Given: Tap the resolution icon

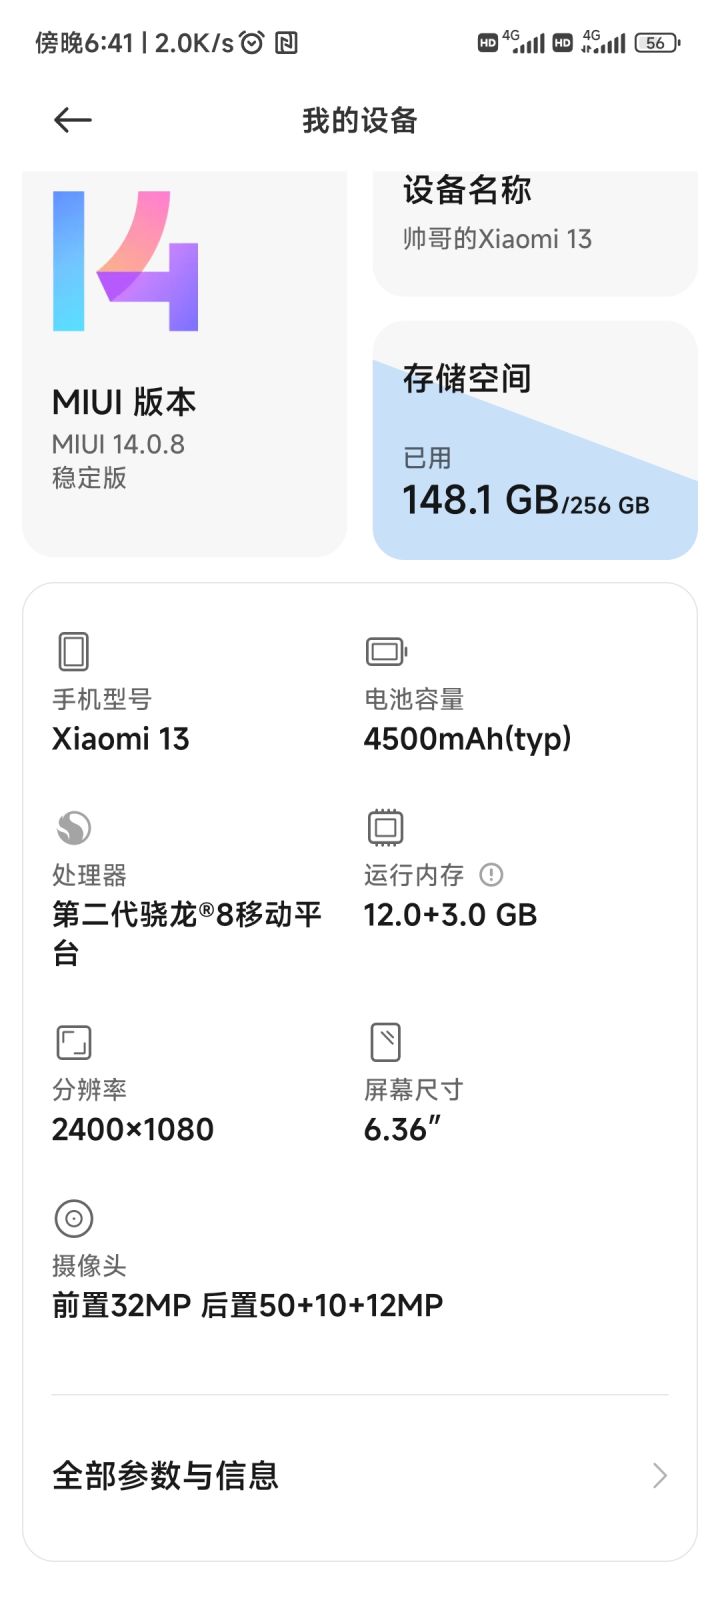Looking at the screenshot, I should 74,1042.
